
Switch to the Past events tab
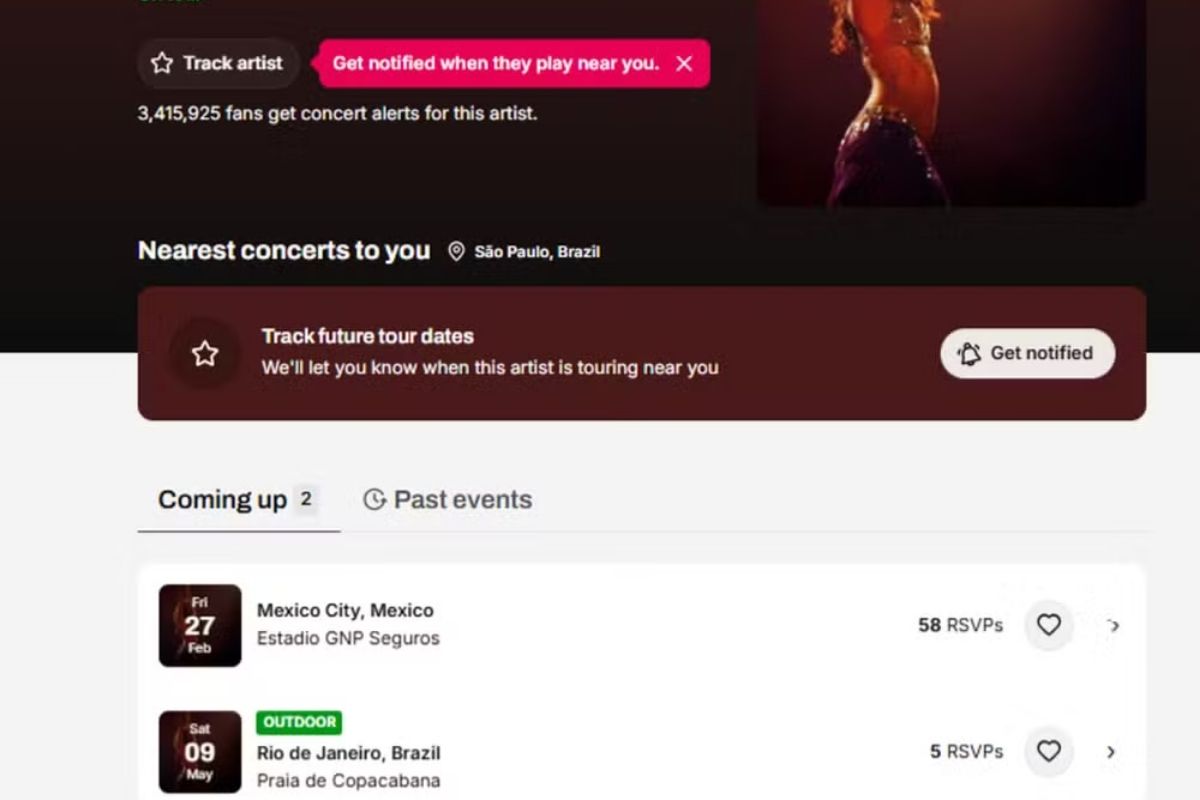pos(448,500)
